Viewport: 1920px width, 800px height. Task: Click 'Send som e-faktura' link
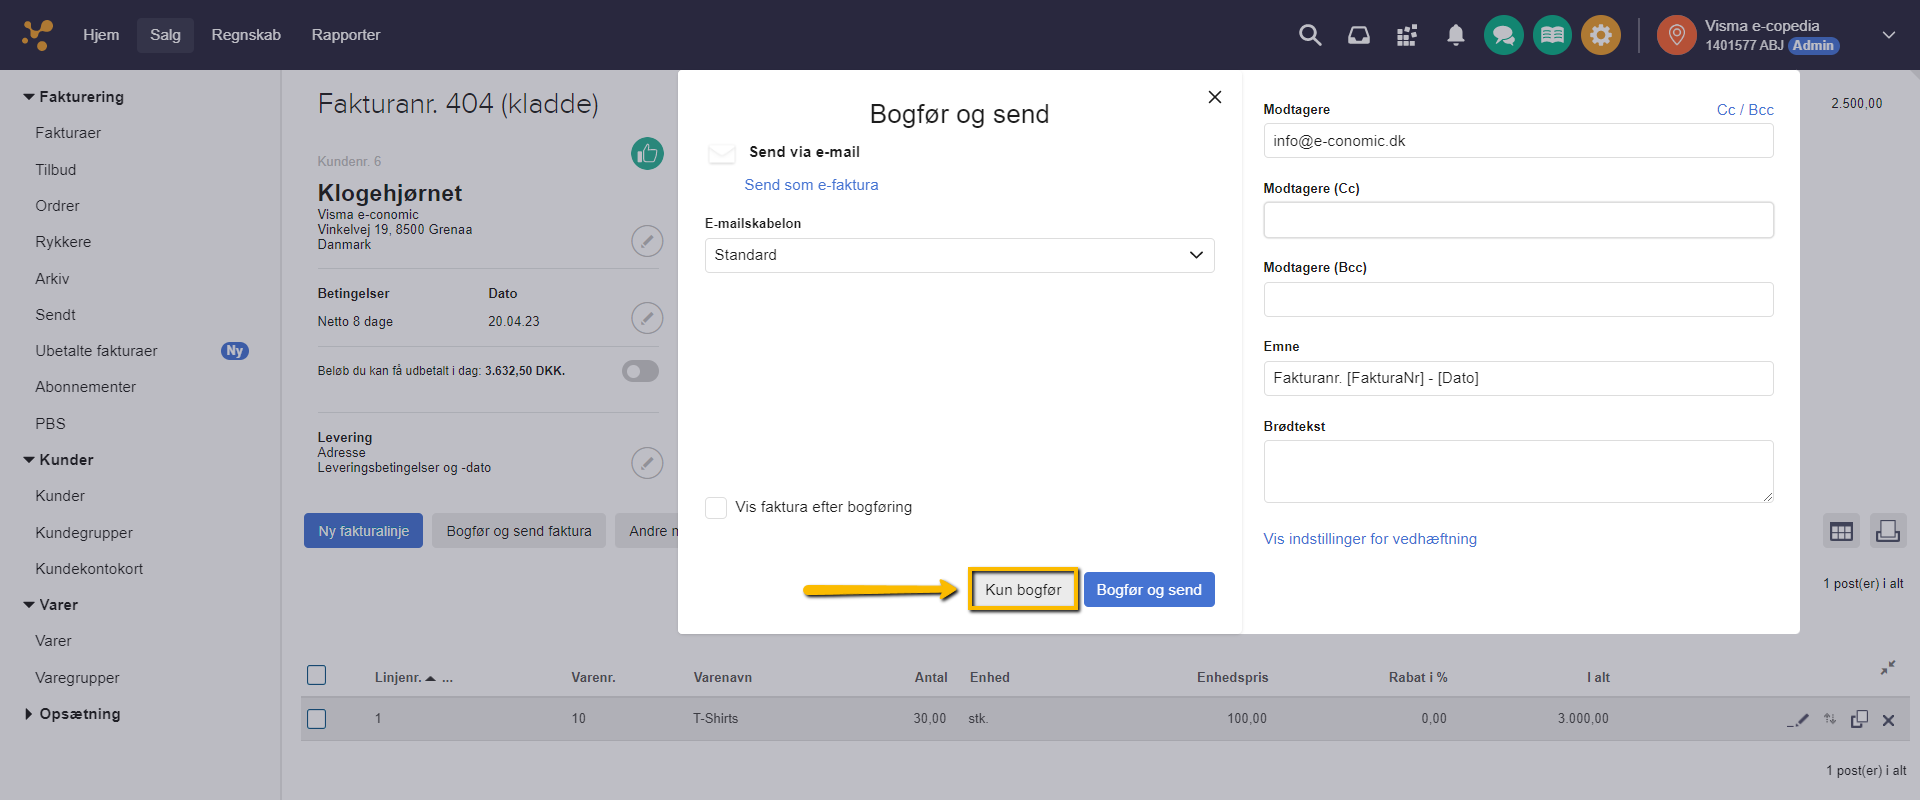(811, 185)
